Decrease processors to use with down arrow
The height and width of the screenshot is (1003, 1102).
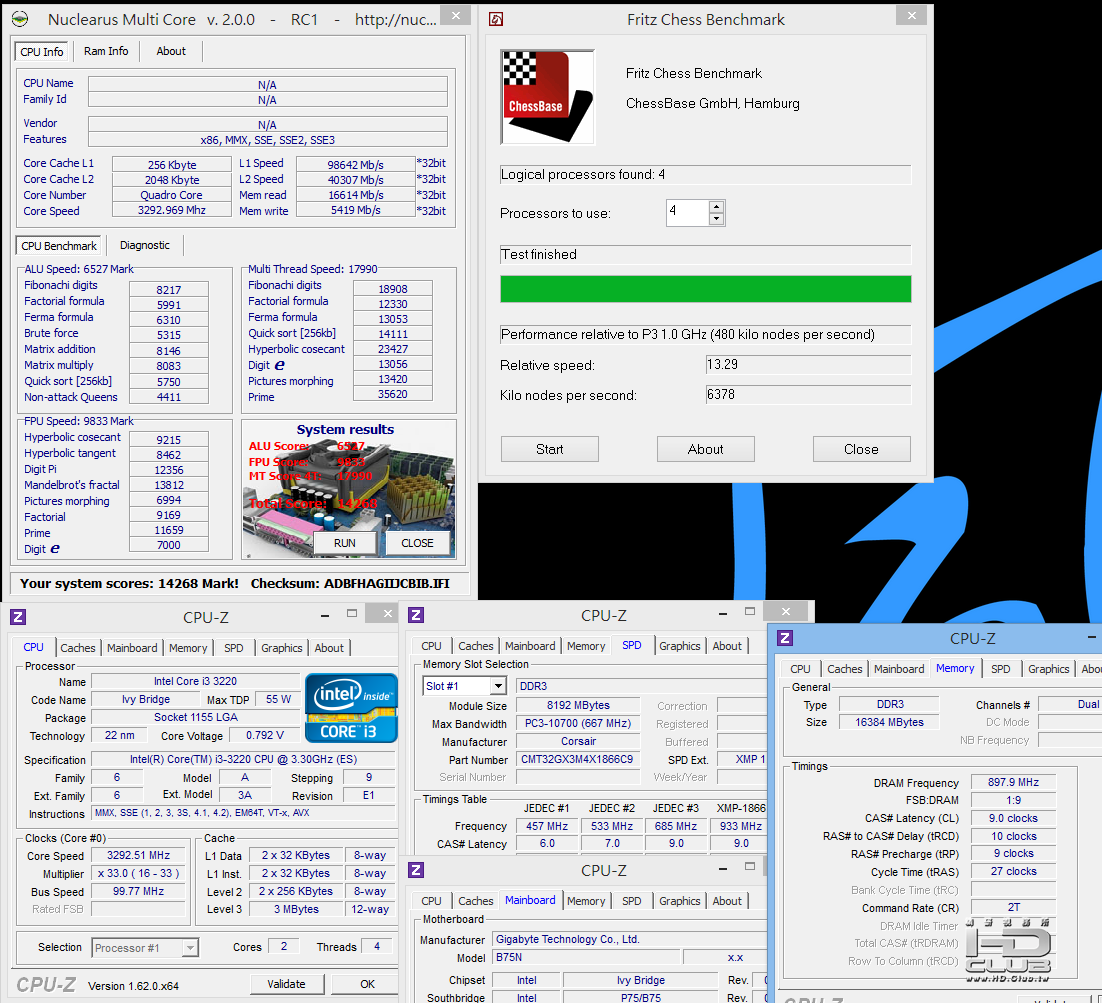pyautogui.click(x=716, y=219)
